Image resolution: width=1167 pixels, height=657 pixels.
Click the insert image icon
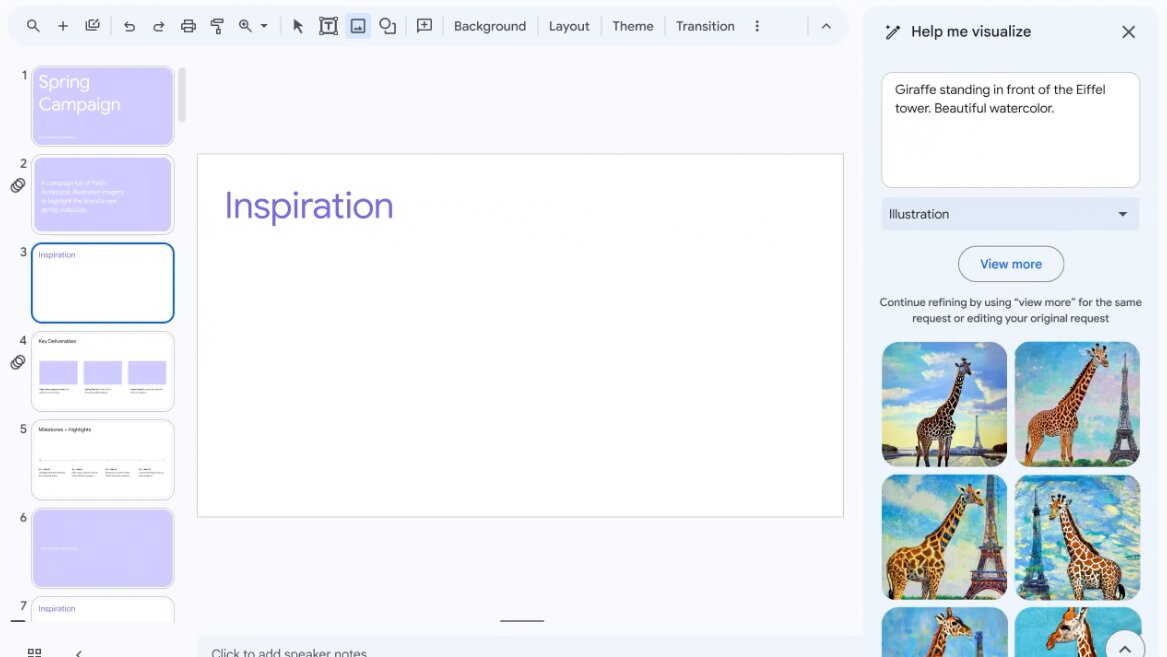click(358, 26)
